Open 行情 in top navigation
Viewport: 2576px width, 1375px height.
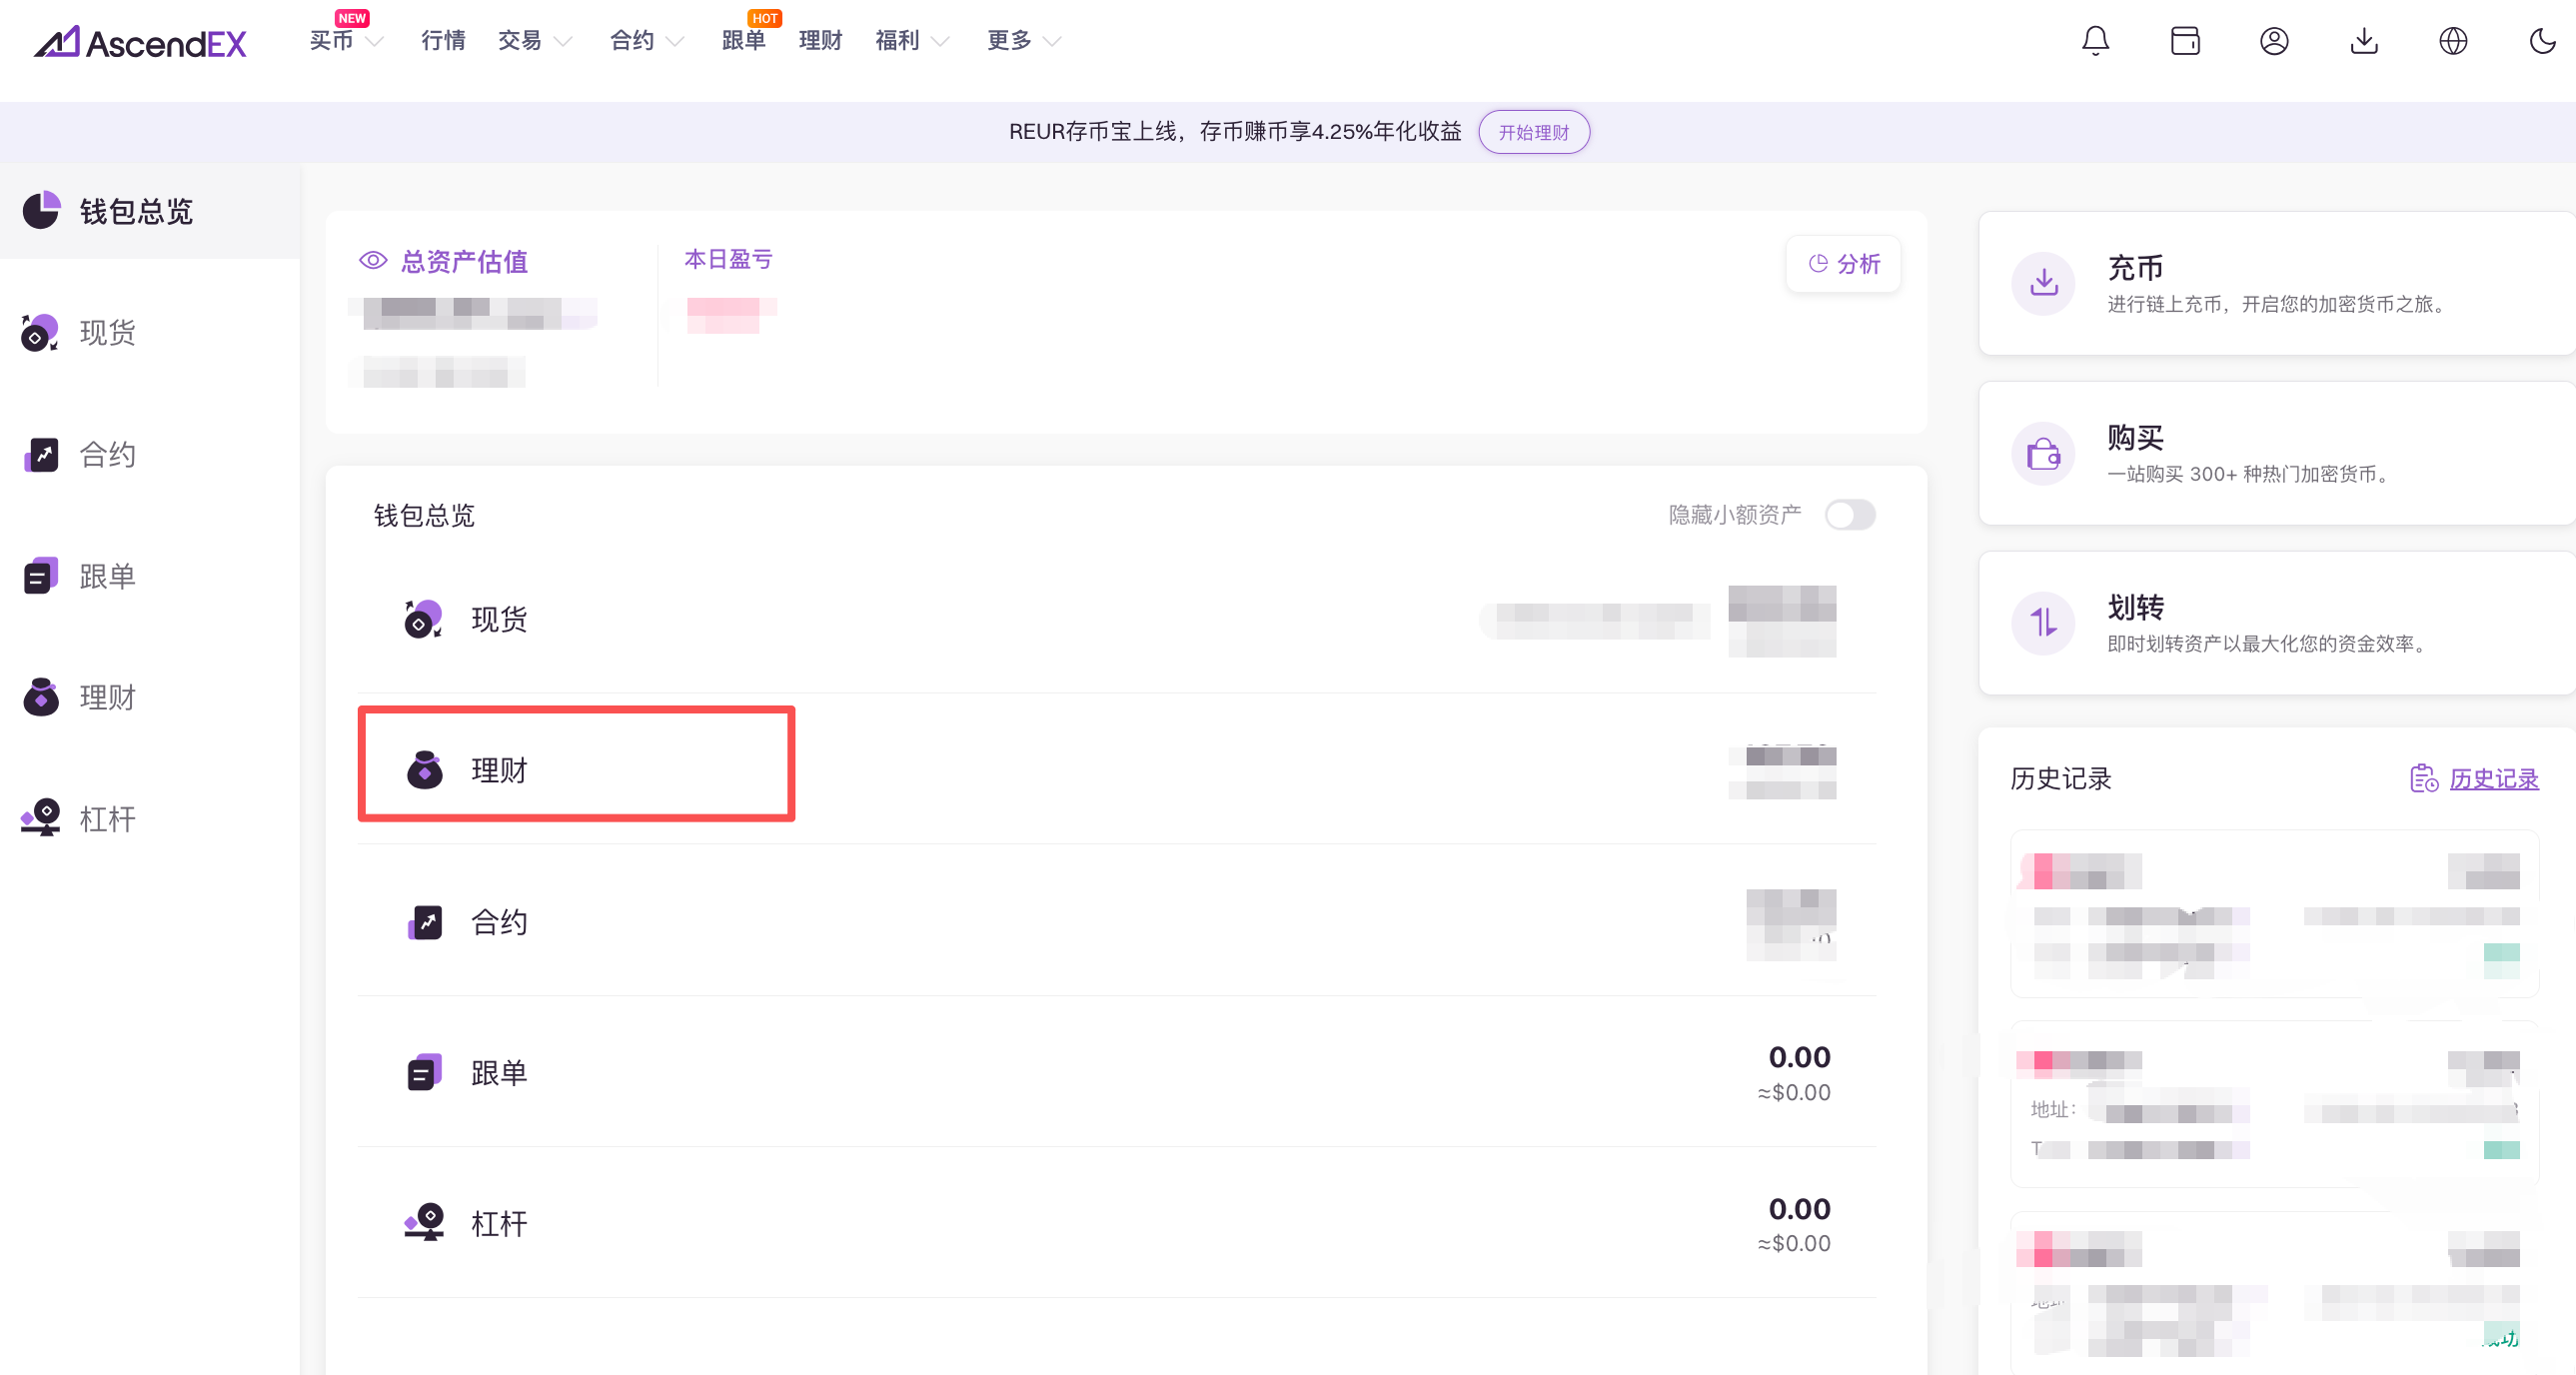click(443, 41)
